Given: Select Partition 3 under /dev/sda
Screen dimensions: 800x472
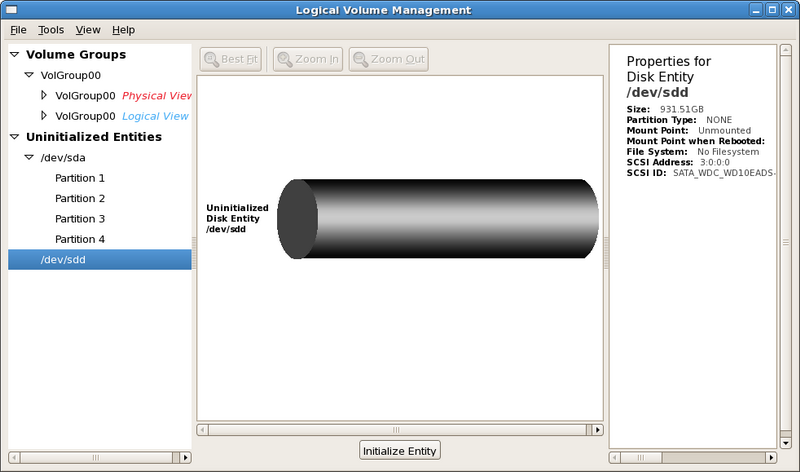Looking at the screenshot, I should 80,219.
